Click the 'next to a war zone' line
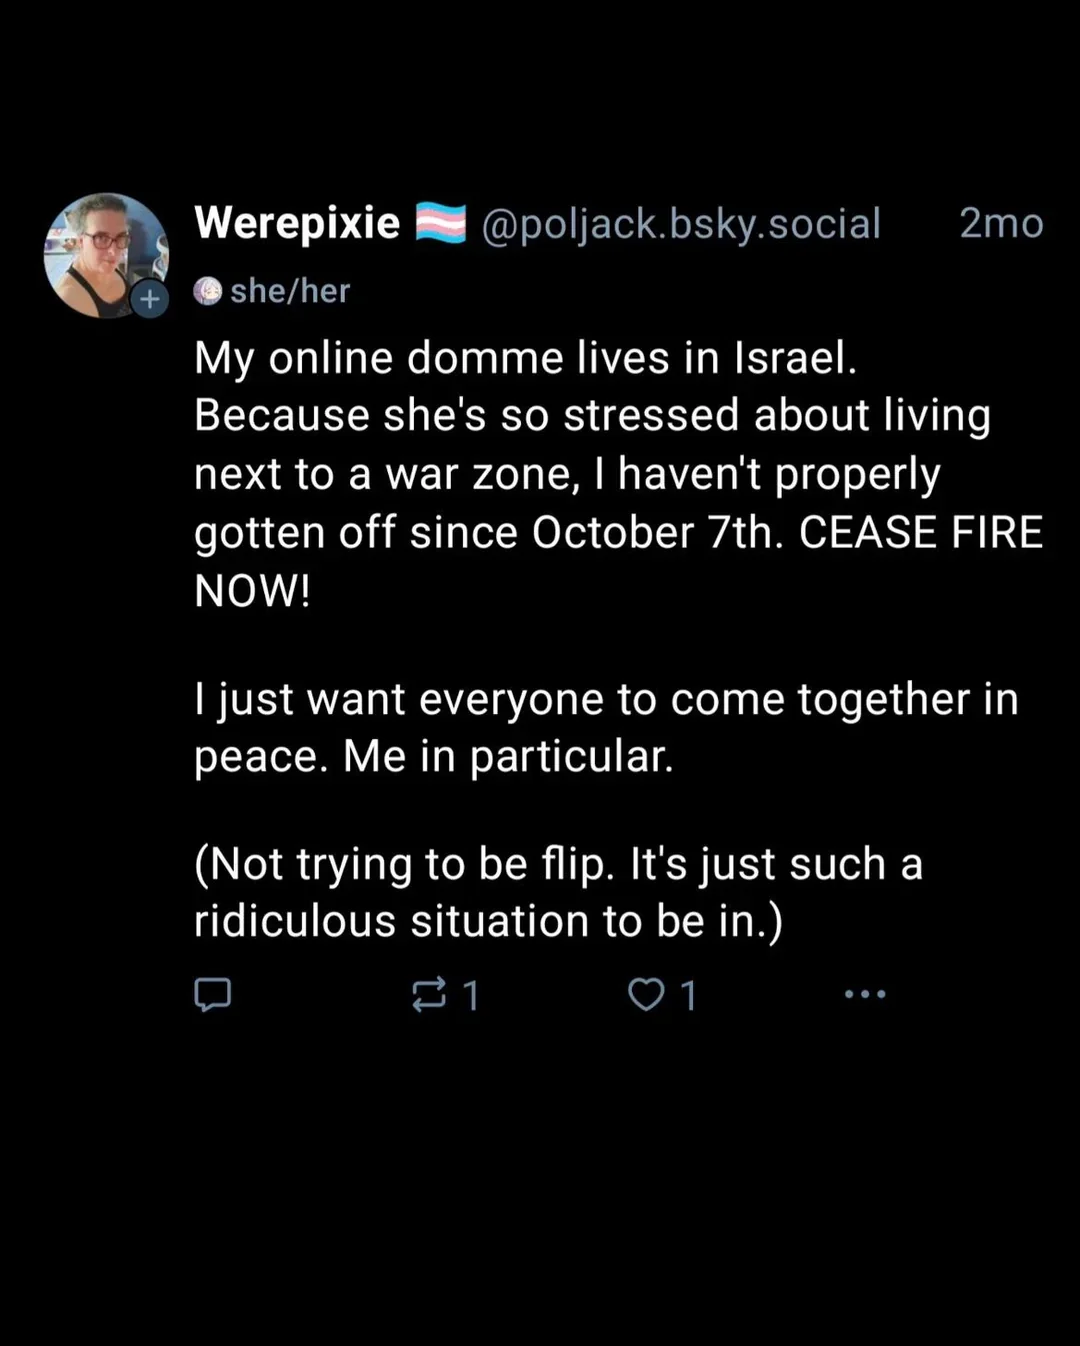This screenshot has width=1080, height=1346. pos(566,474)
